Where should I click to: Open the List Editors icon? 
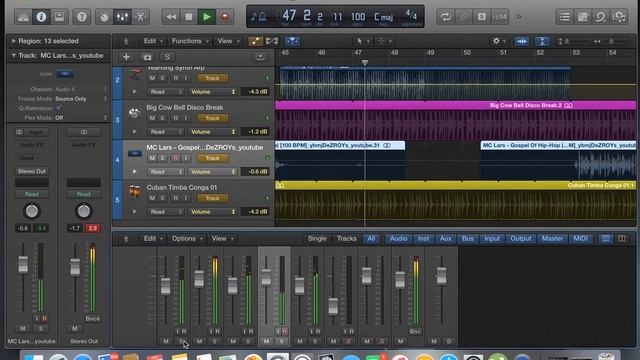(565, 17)
